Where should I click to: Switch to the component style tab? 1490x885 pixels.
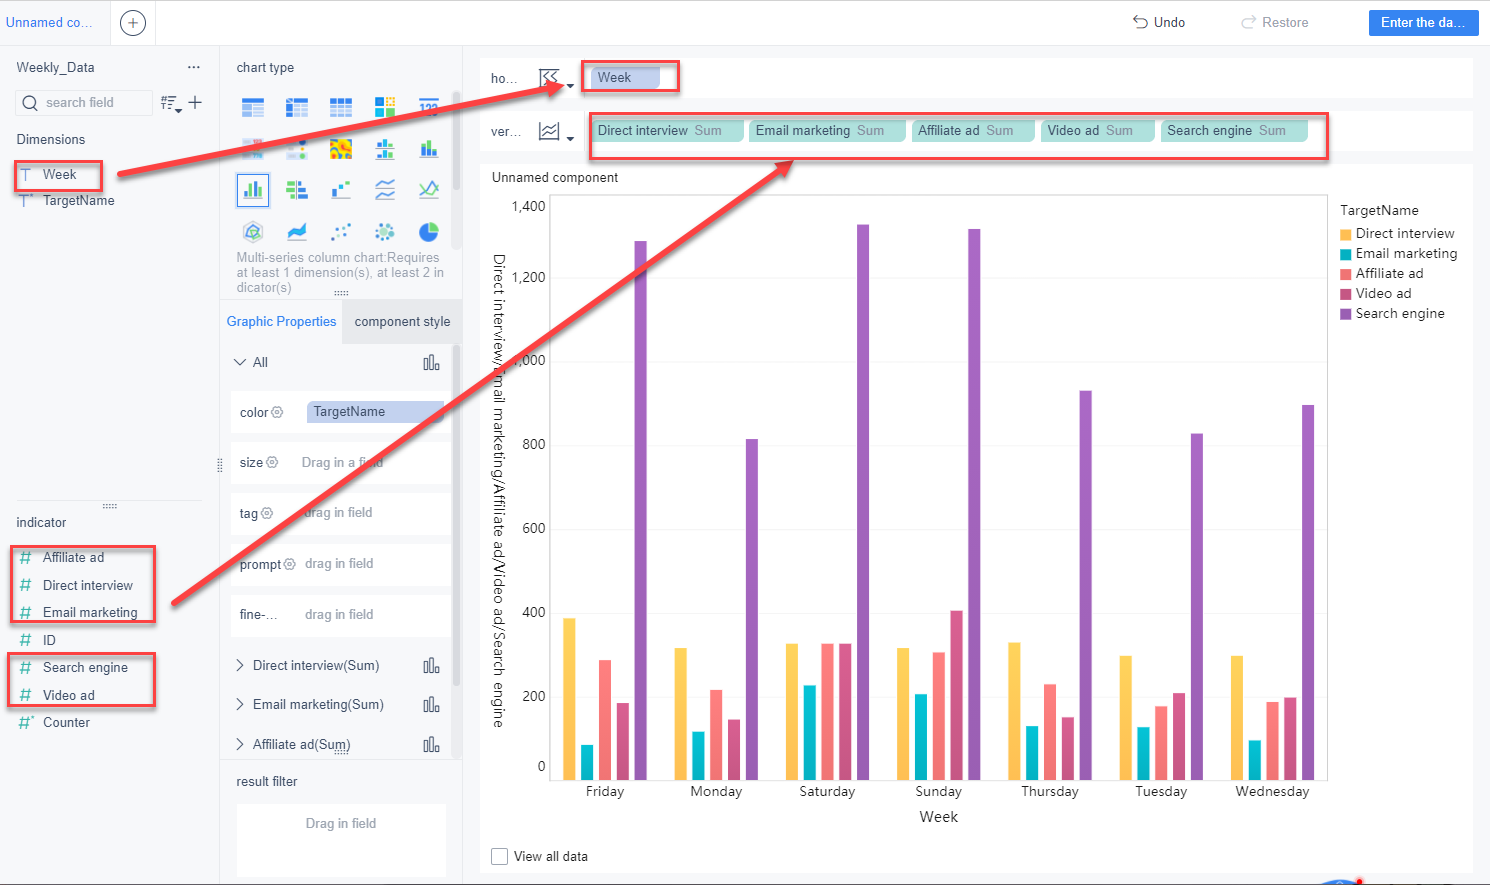point(402,321)
